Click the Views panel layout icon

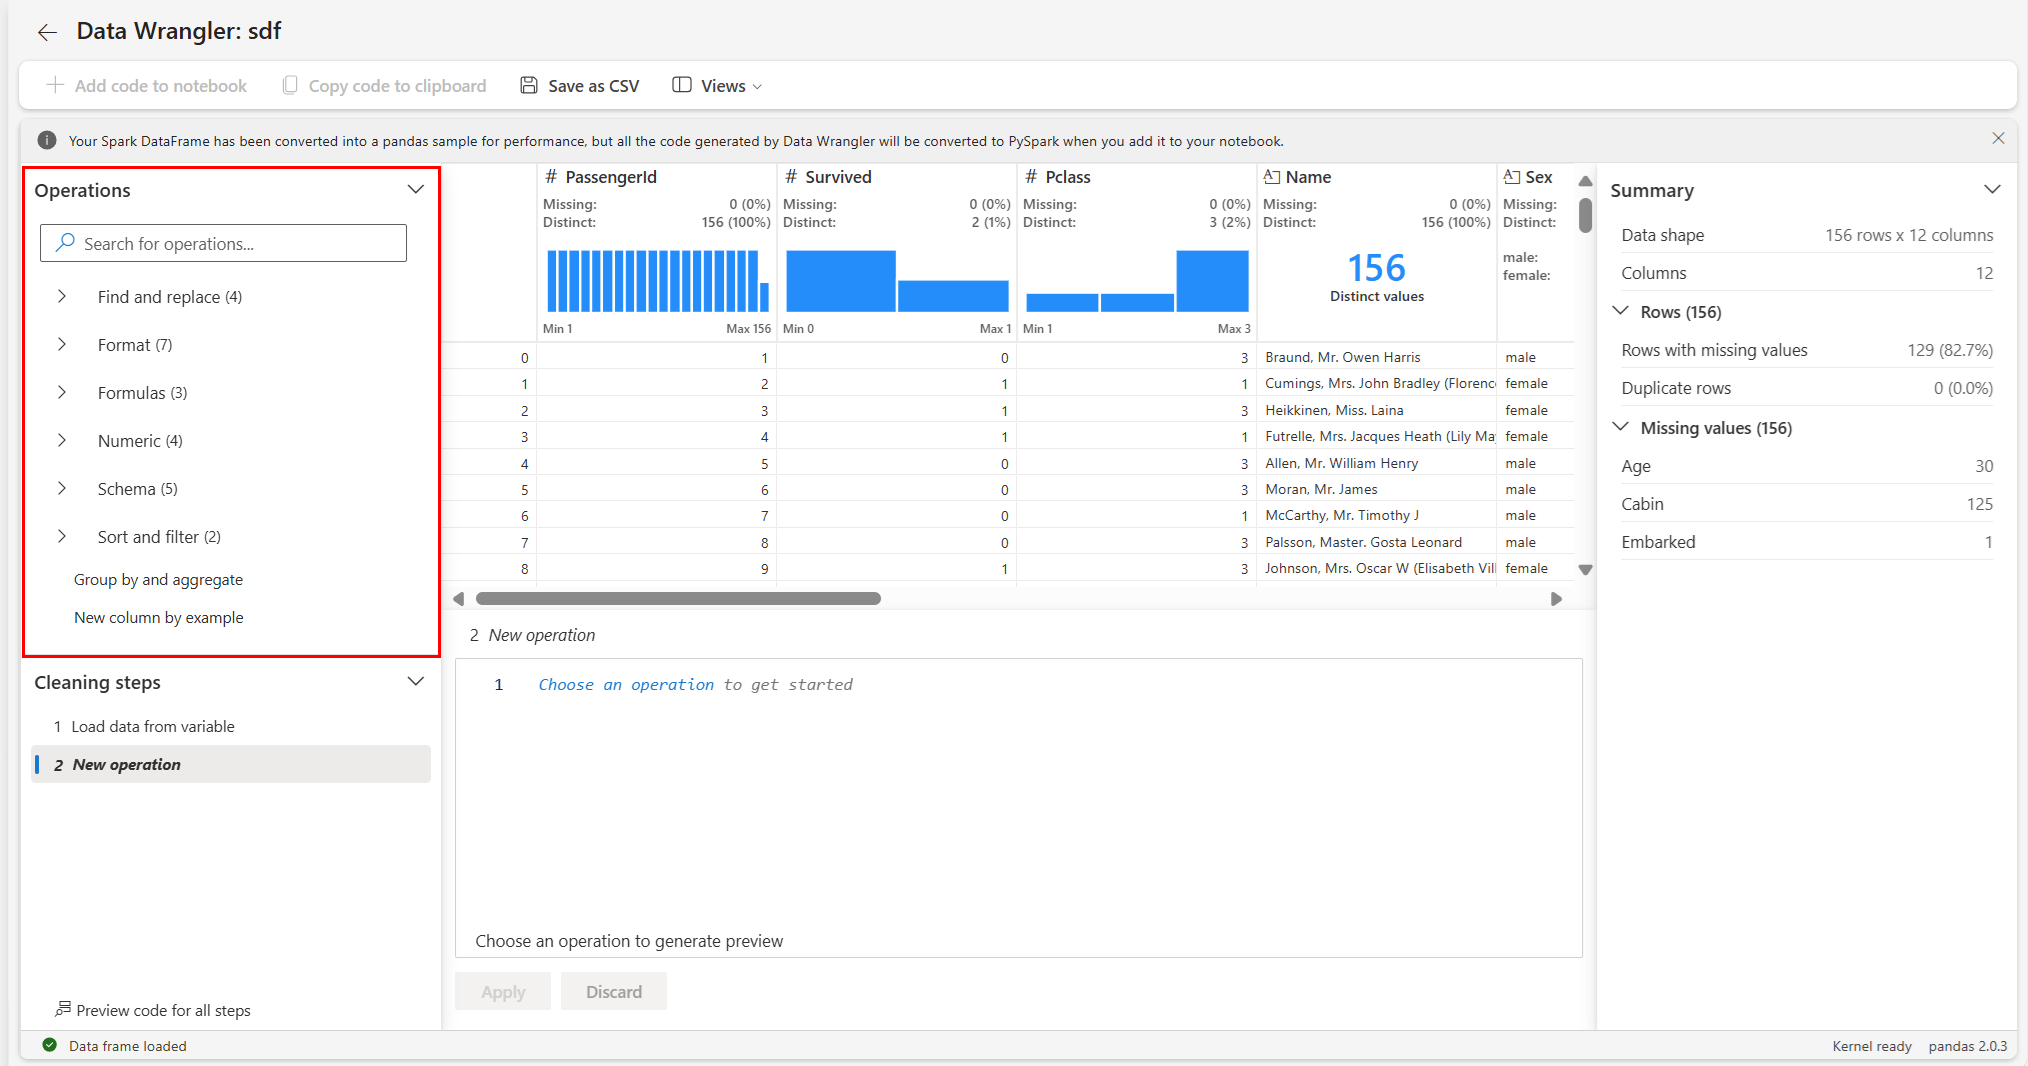point(682,85)
